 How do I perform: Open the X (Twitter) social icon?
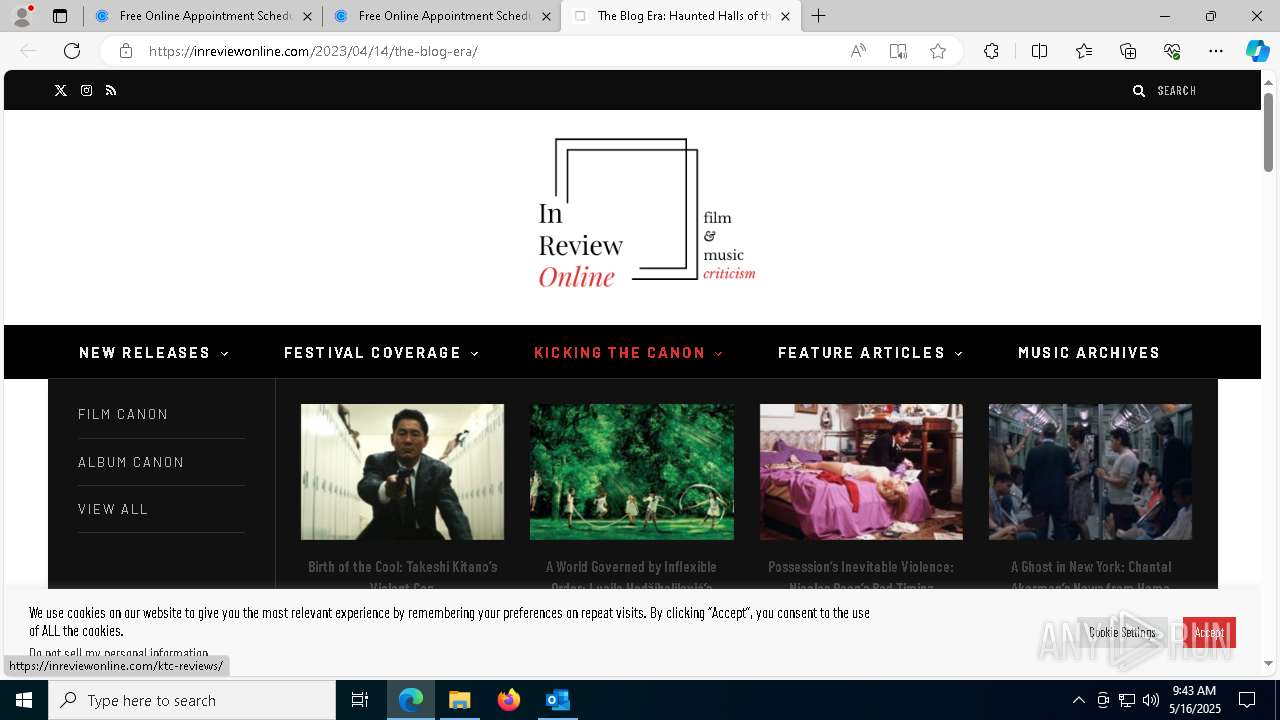61,91
